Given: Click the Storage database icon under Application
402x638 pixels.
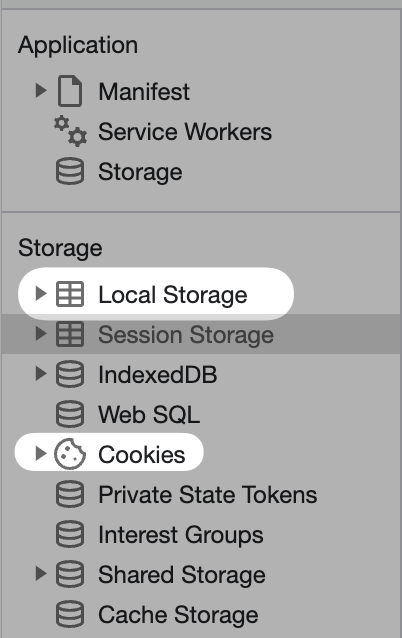Looking at the screenshot, I should point(70,171).
